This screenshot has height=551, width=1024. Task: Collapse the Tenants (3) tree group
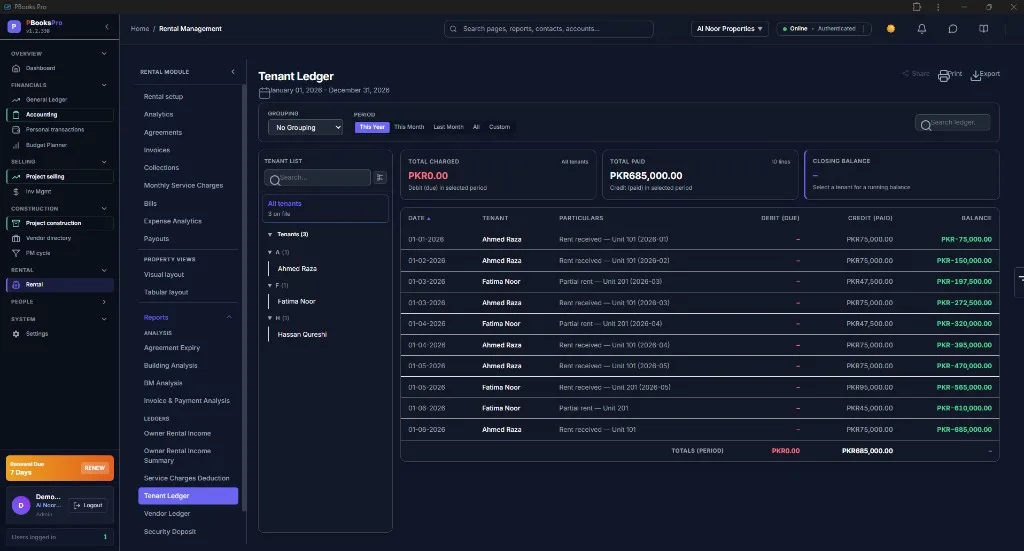click(x=270, y=234)
